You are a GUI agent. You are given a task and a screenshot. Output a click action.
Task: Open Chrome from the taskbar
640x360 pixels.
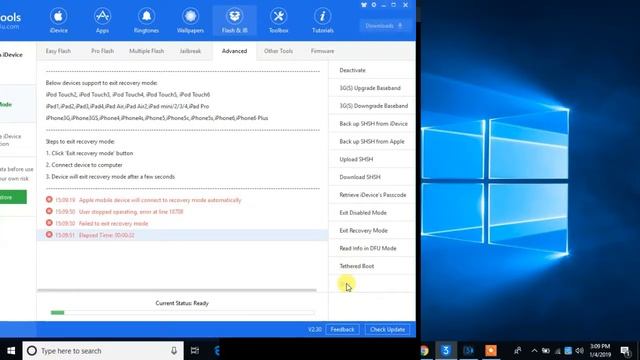(424, 351)
